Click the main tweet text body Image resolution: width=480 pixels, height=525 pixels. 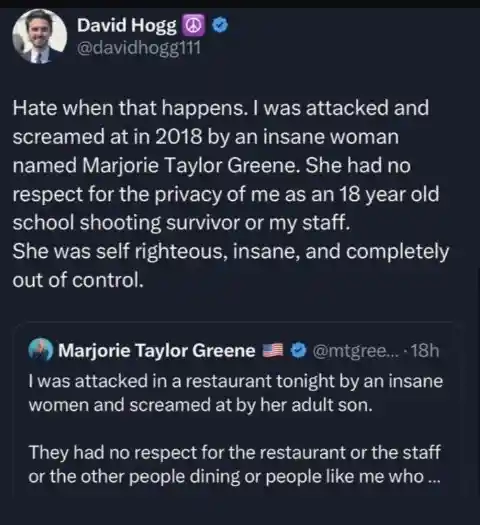point(231,194)
